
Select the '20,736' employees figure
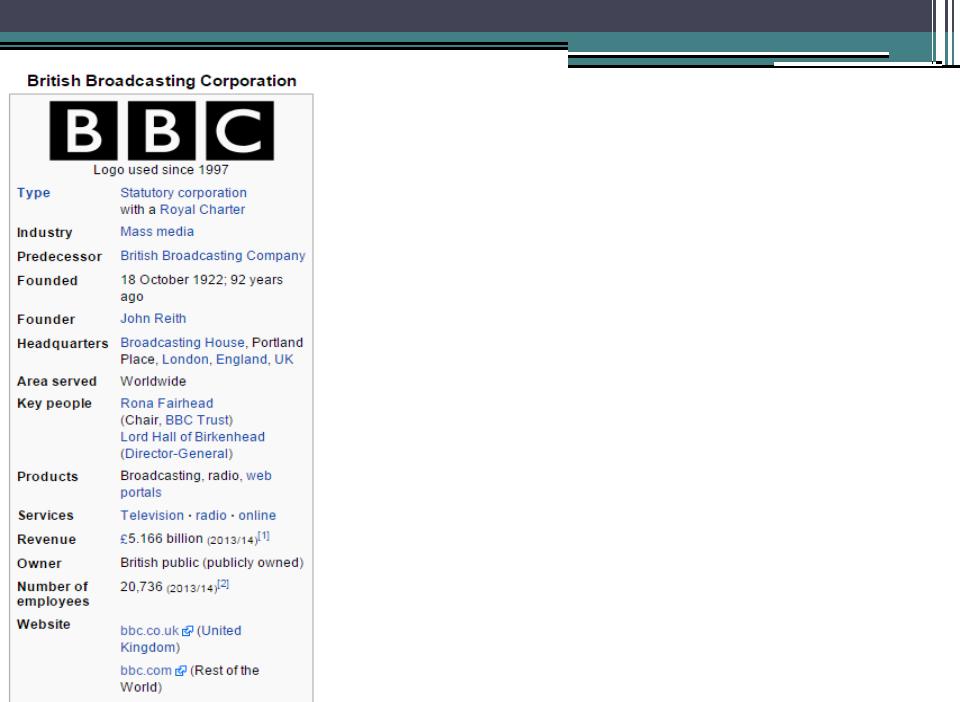(x=141, y=586)
